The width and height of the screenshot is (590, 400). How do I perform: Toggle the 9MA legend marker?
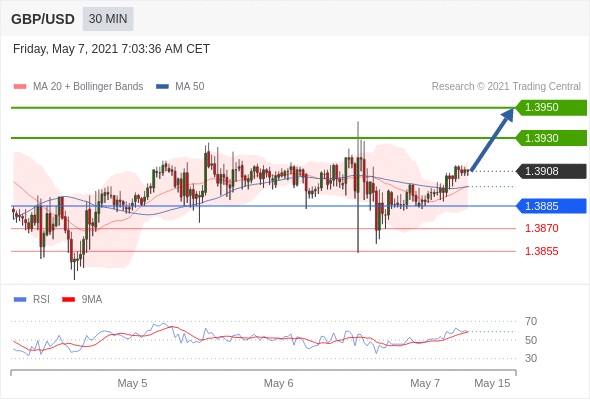point(68,300)
